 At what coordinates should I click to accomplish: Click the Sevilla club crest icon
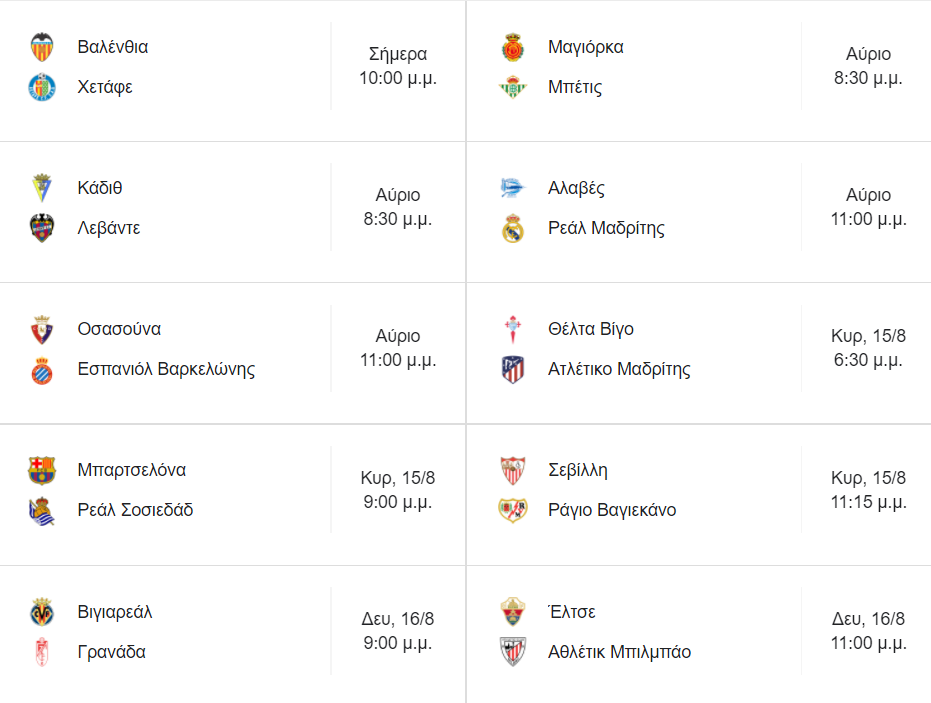click(x=512, y=470)
